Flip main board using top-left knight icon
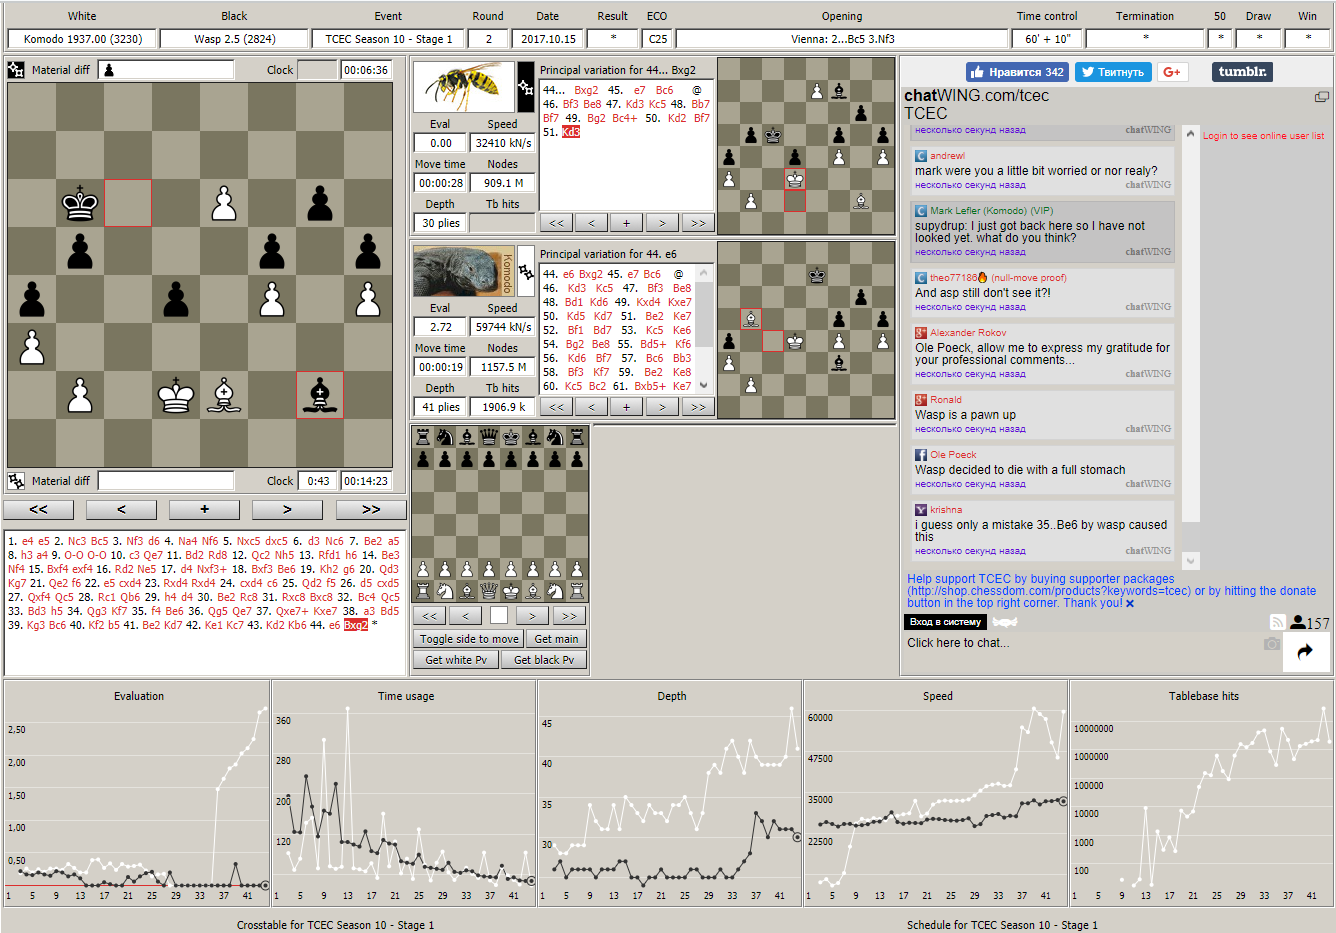The height and width of the screenshot is (933, 1336). click(16, 70)
